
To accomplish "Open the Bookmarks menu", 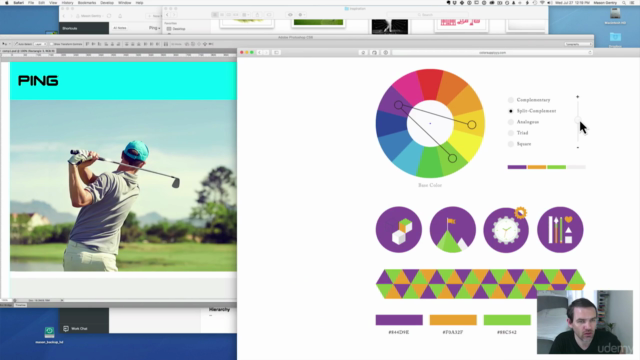I will [87, 3].
